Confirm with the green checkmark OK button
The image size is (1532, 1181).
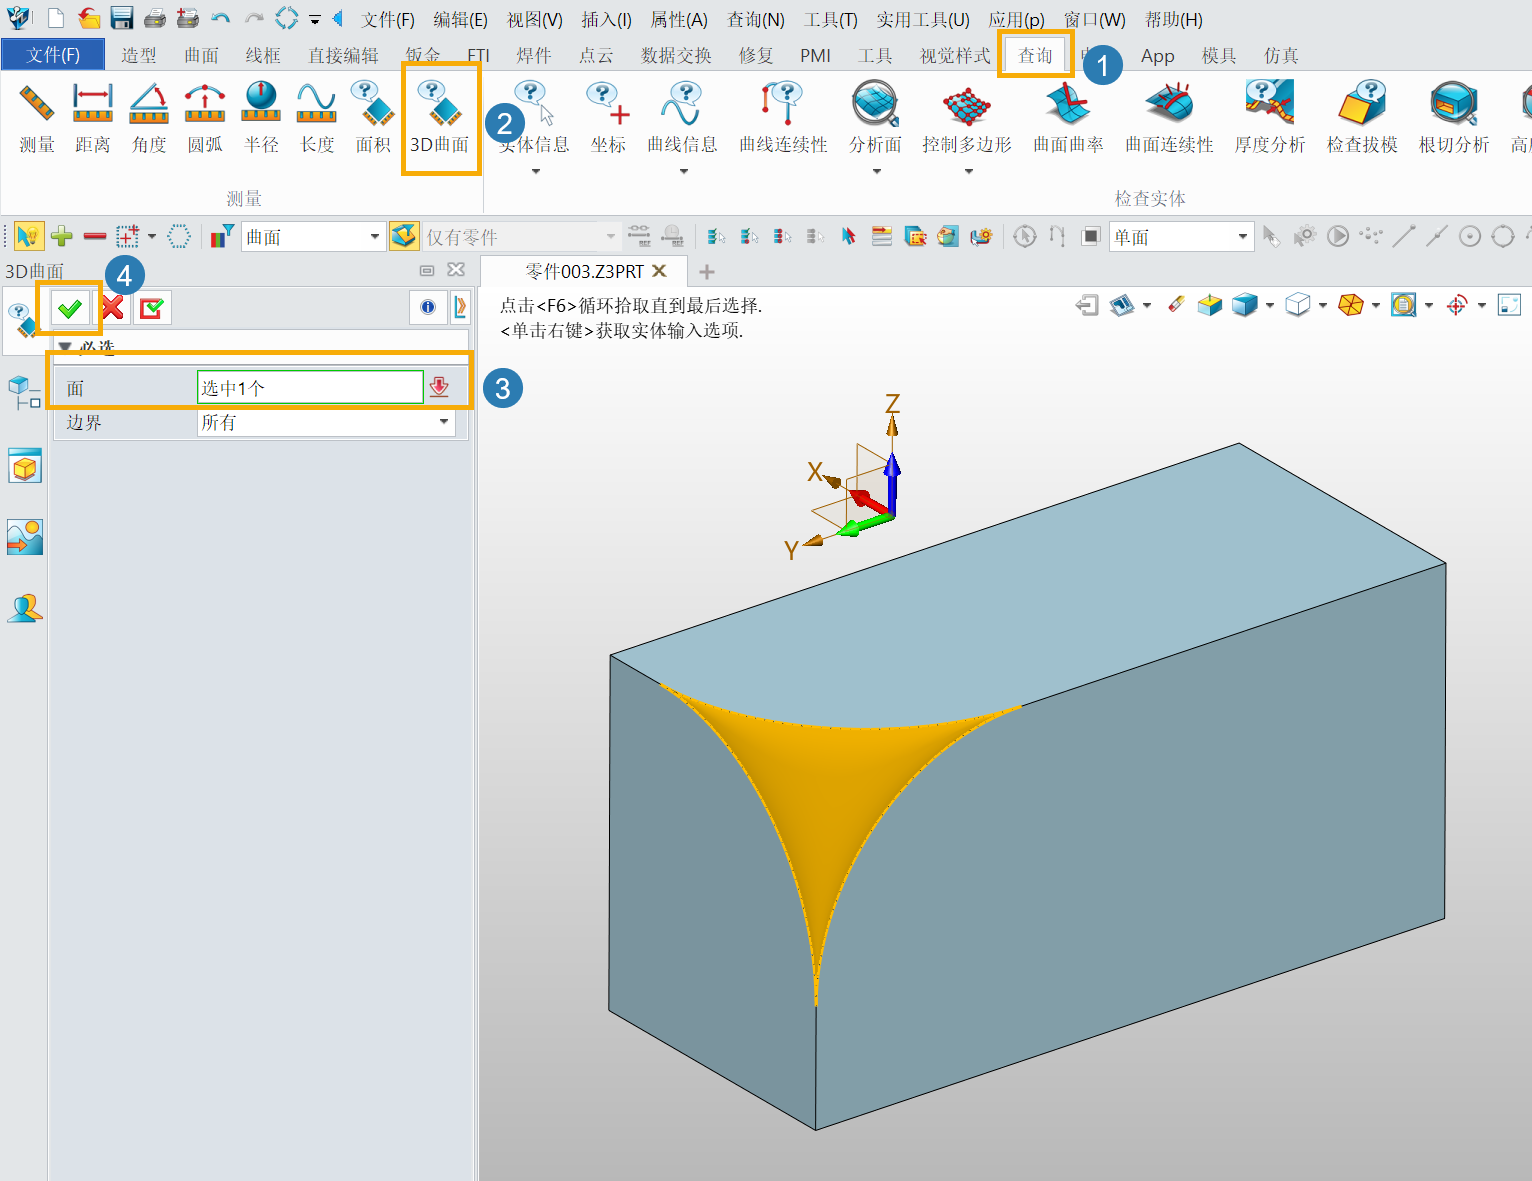[x=70, y=308]
